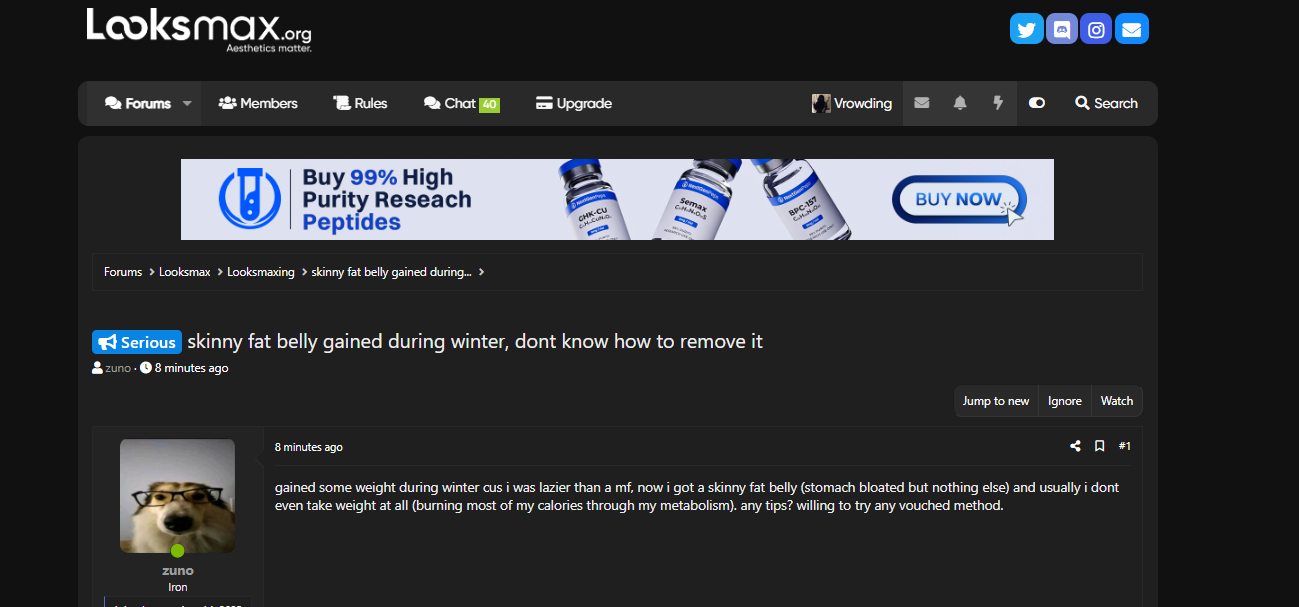The height and width of the screenshot is (607, 1299).
Task: Open the lightning bolt what's new icon
Action: (997, 103)
